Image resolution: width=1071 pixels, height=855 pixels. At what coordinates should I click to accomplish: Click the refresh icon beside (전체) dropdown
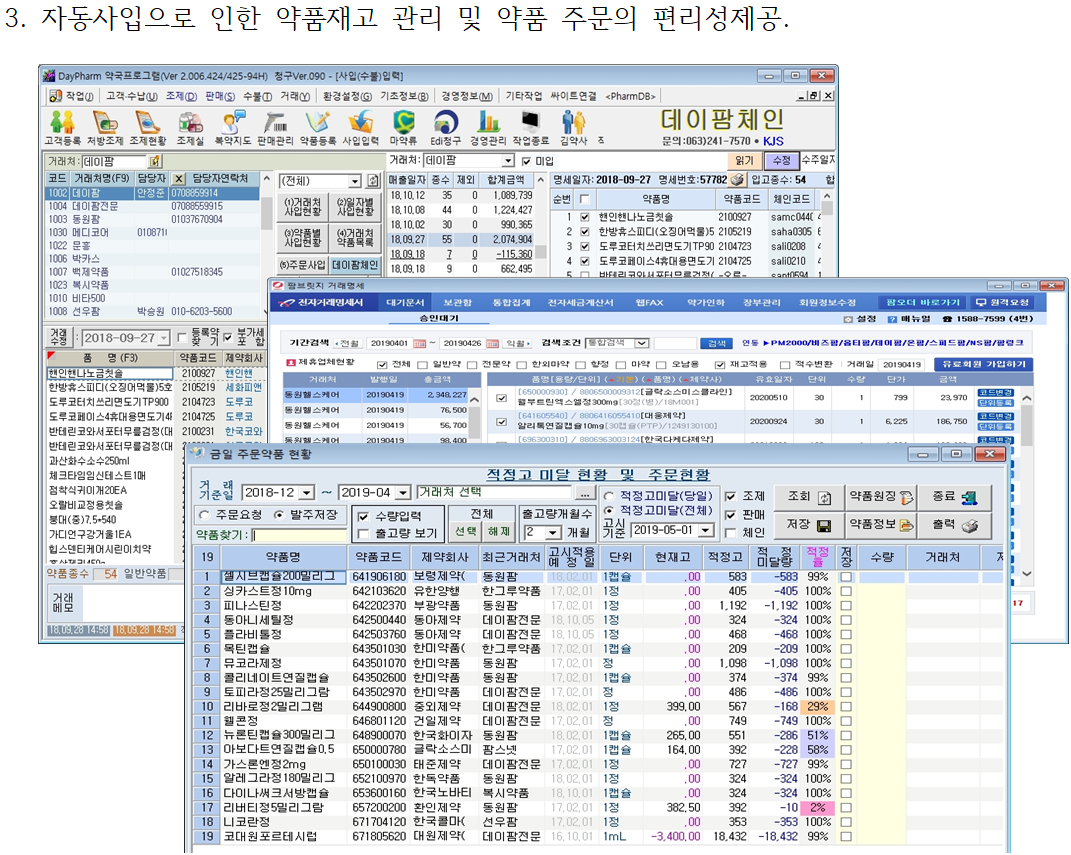coord(373,181)
